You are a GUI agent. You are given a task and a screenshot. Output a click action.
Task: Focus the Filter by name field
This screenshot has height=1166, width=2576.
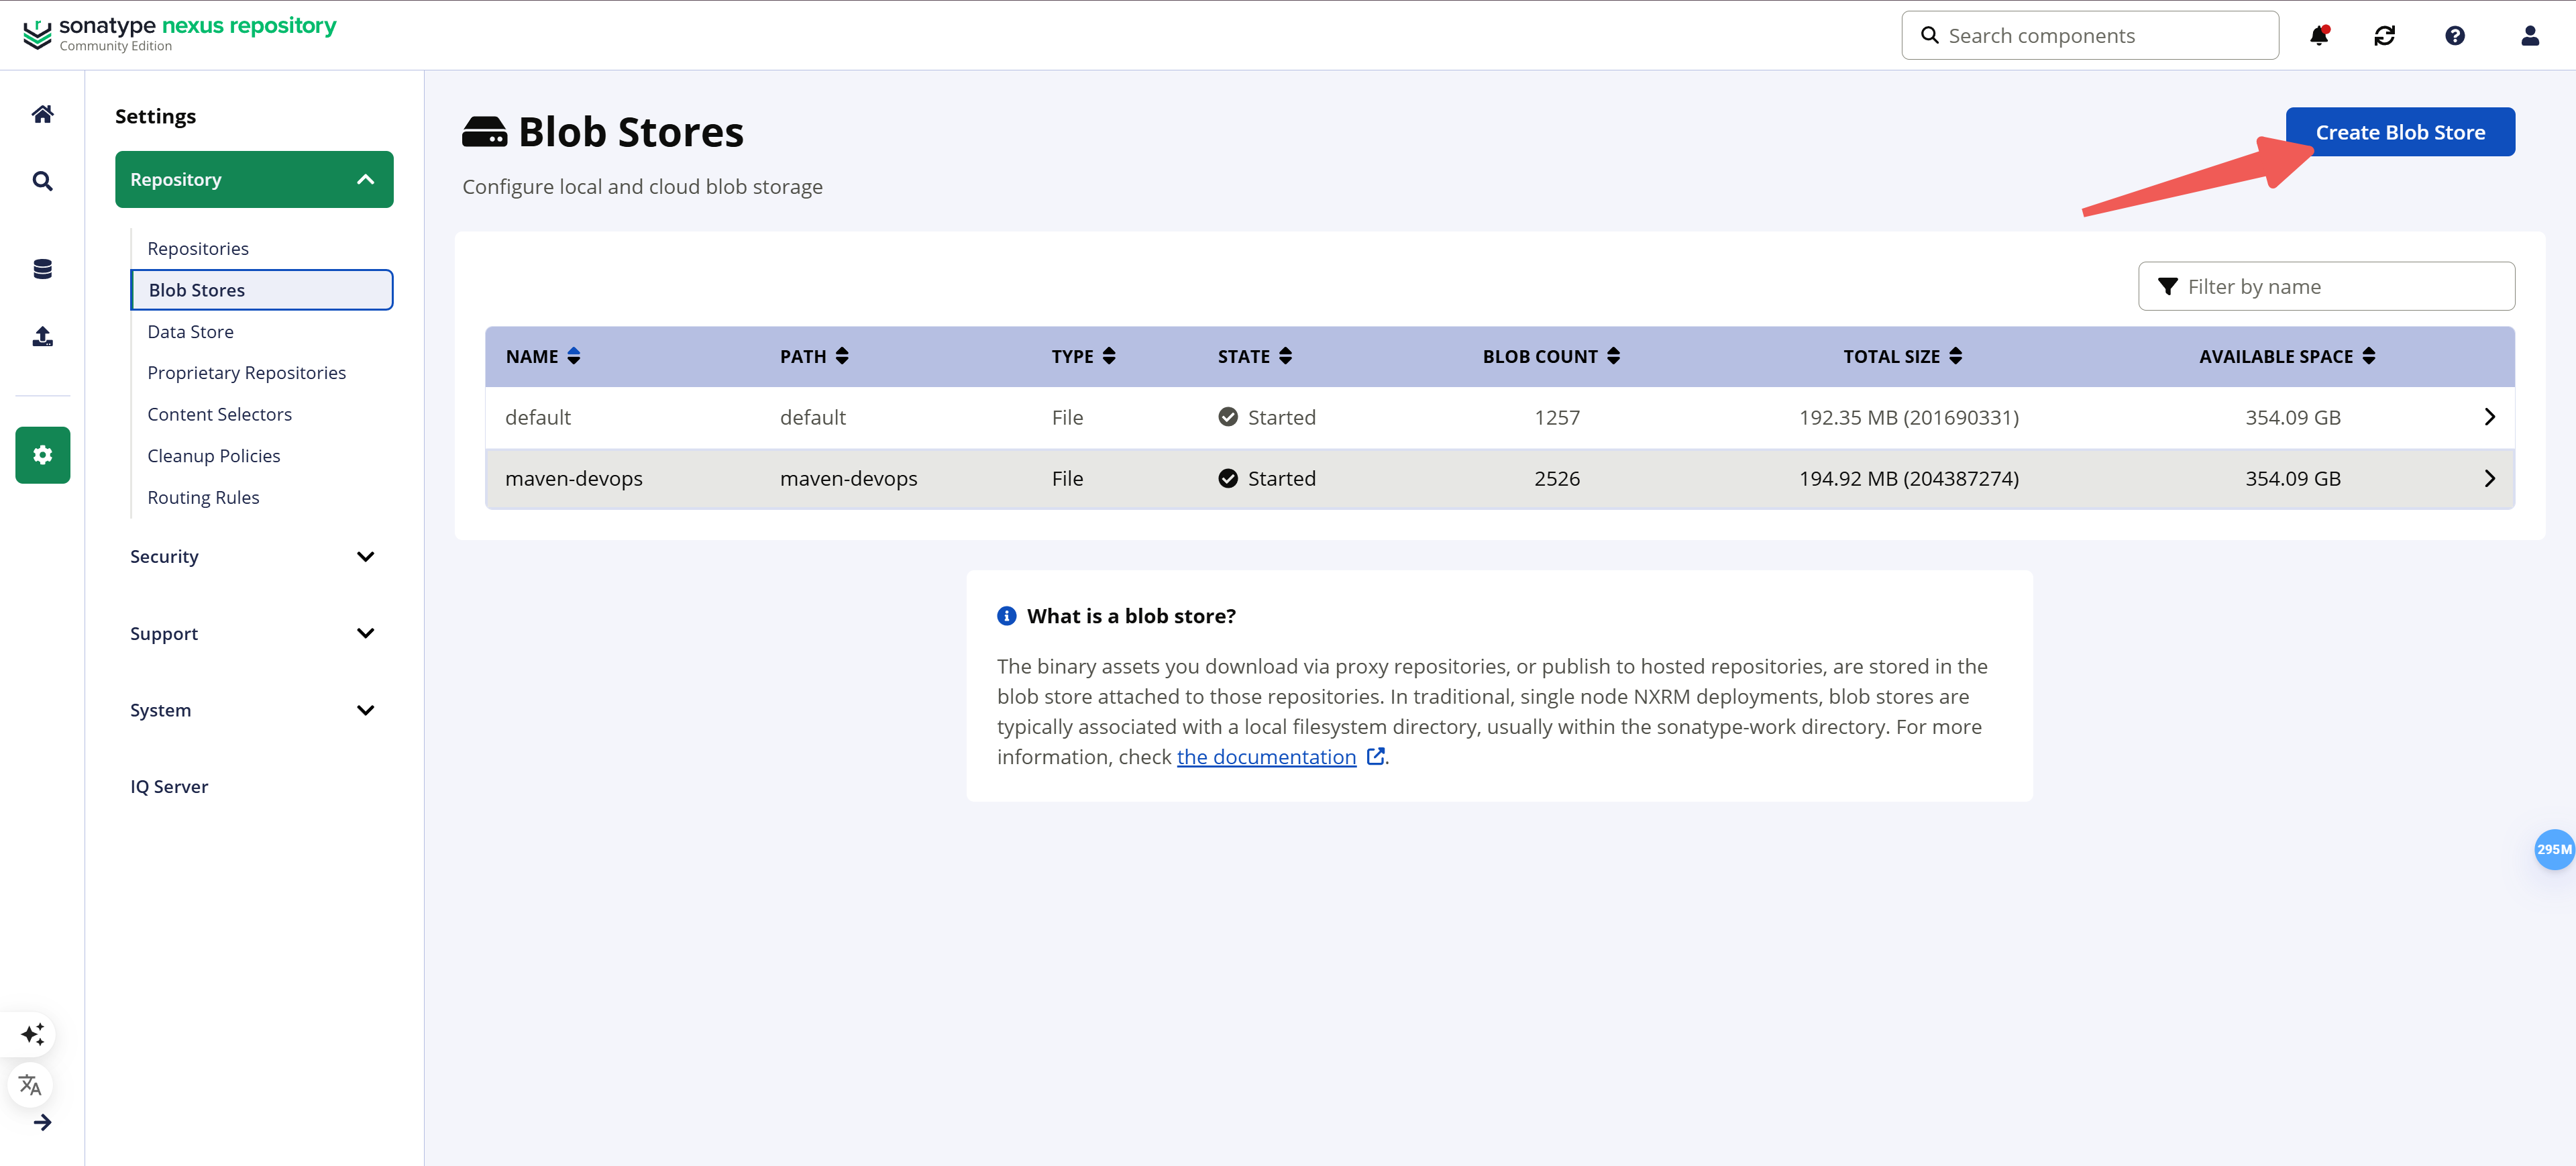2326,287
